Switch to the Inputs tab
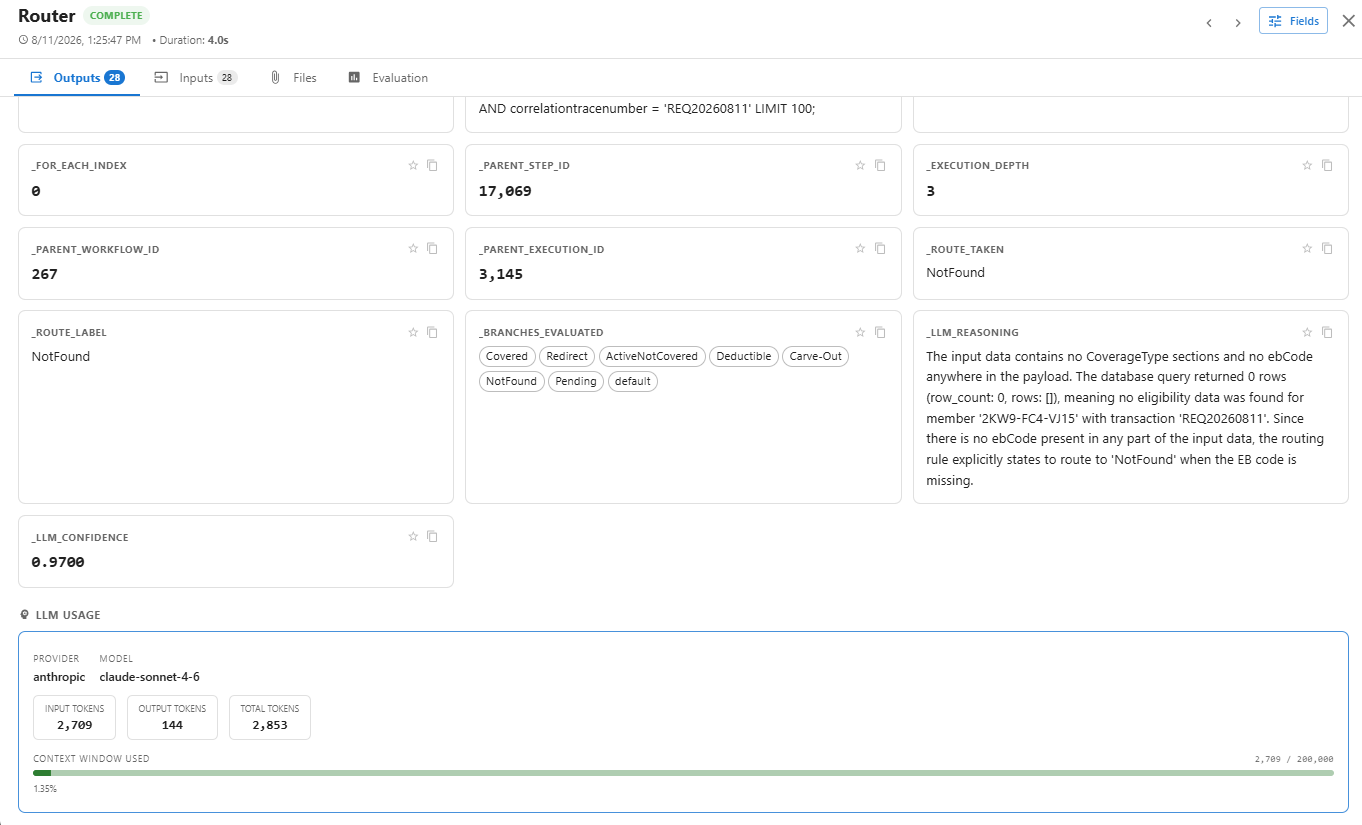Screen dimensions: 1362x825 click(196, 78)
